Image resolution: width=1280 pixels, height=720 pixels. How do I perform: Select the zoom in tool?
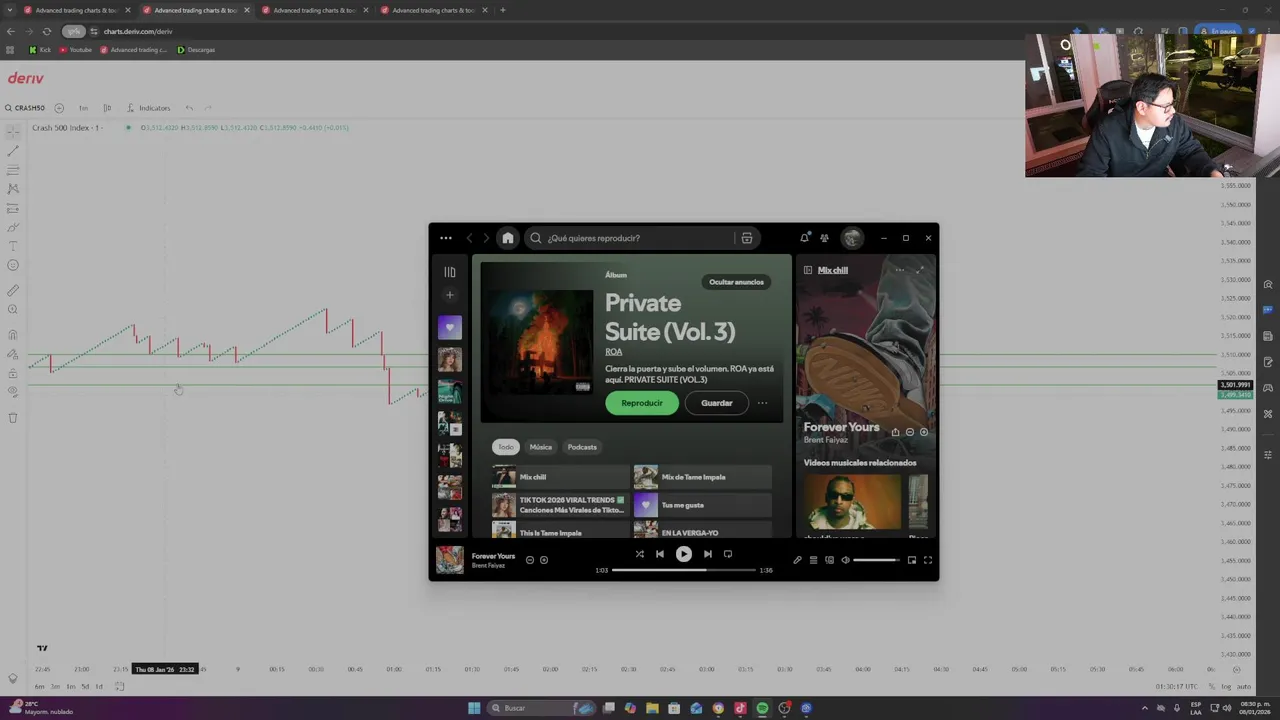click(x=13, y=310)
